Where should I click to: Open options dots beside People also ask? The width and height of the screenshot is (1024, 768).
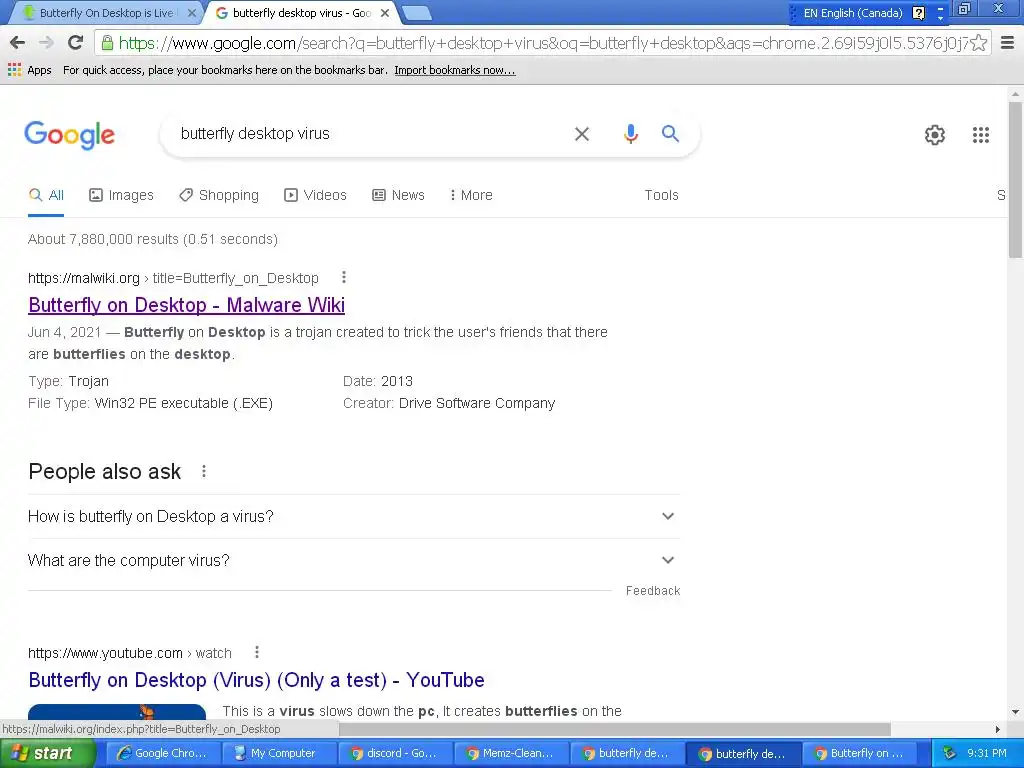(204, 471)
